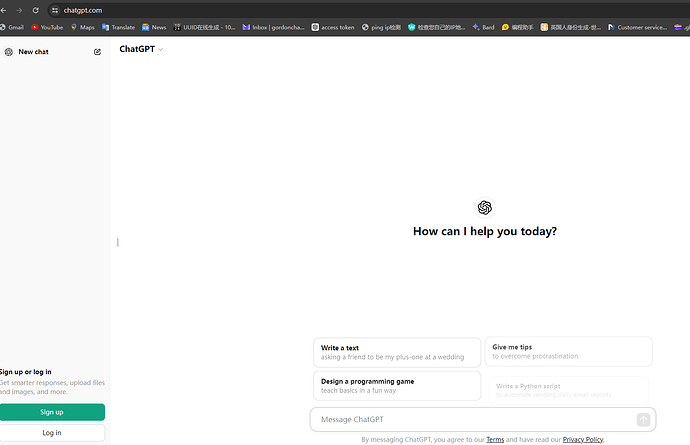Viewport: 690px width, 445px height.
Task: Open the access token bookmark
Action: pyautogui.click(x=333, y=27)
